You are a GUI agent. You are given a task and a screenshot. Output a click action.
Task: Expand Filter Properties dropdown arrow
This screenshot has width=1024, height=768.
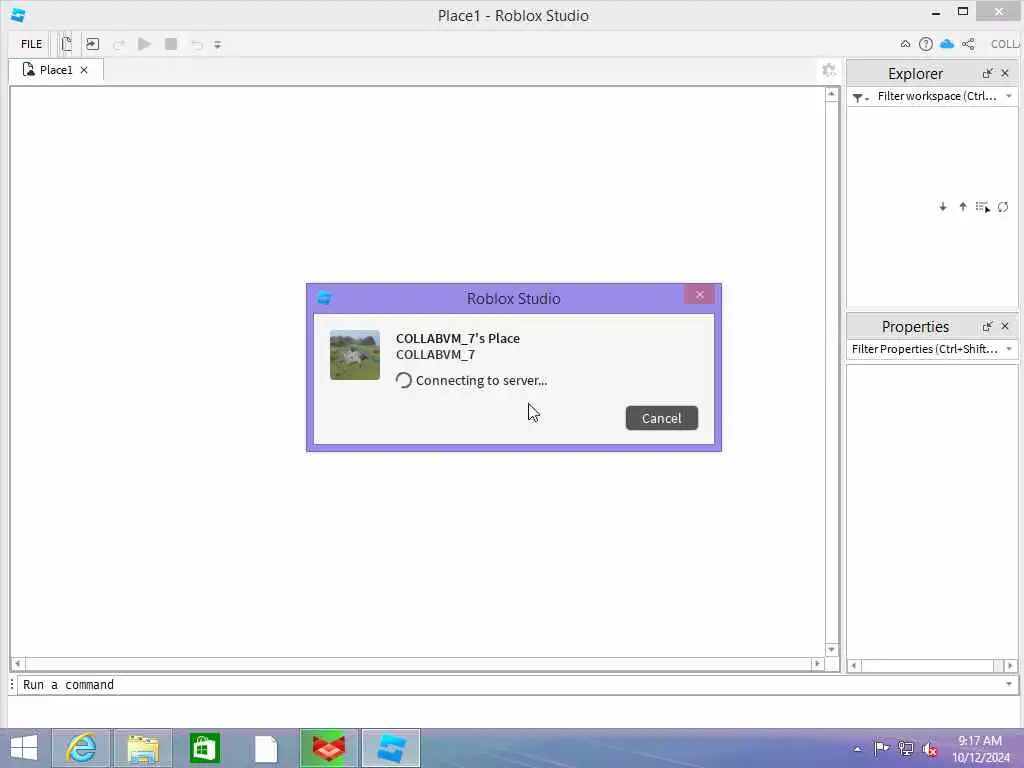(1009, 349)
